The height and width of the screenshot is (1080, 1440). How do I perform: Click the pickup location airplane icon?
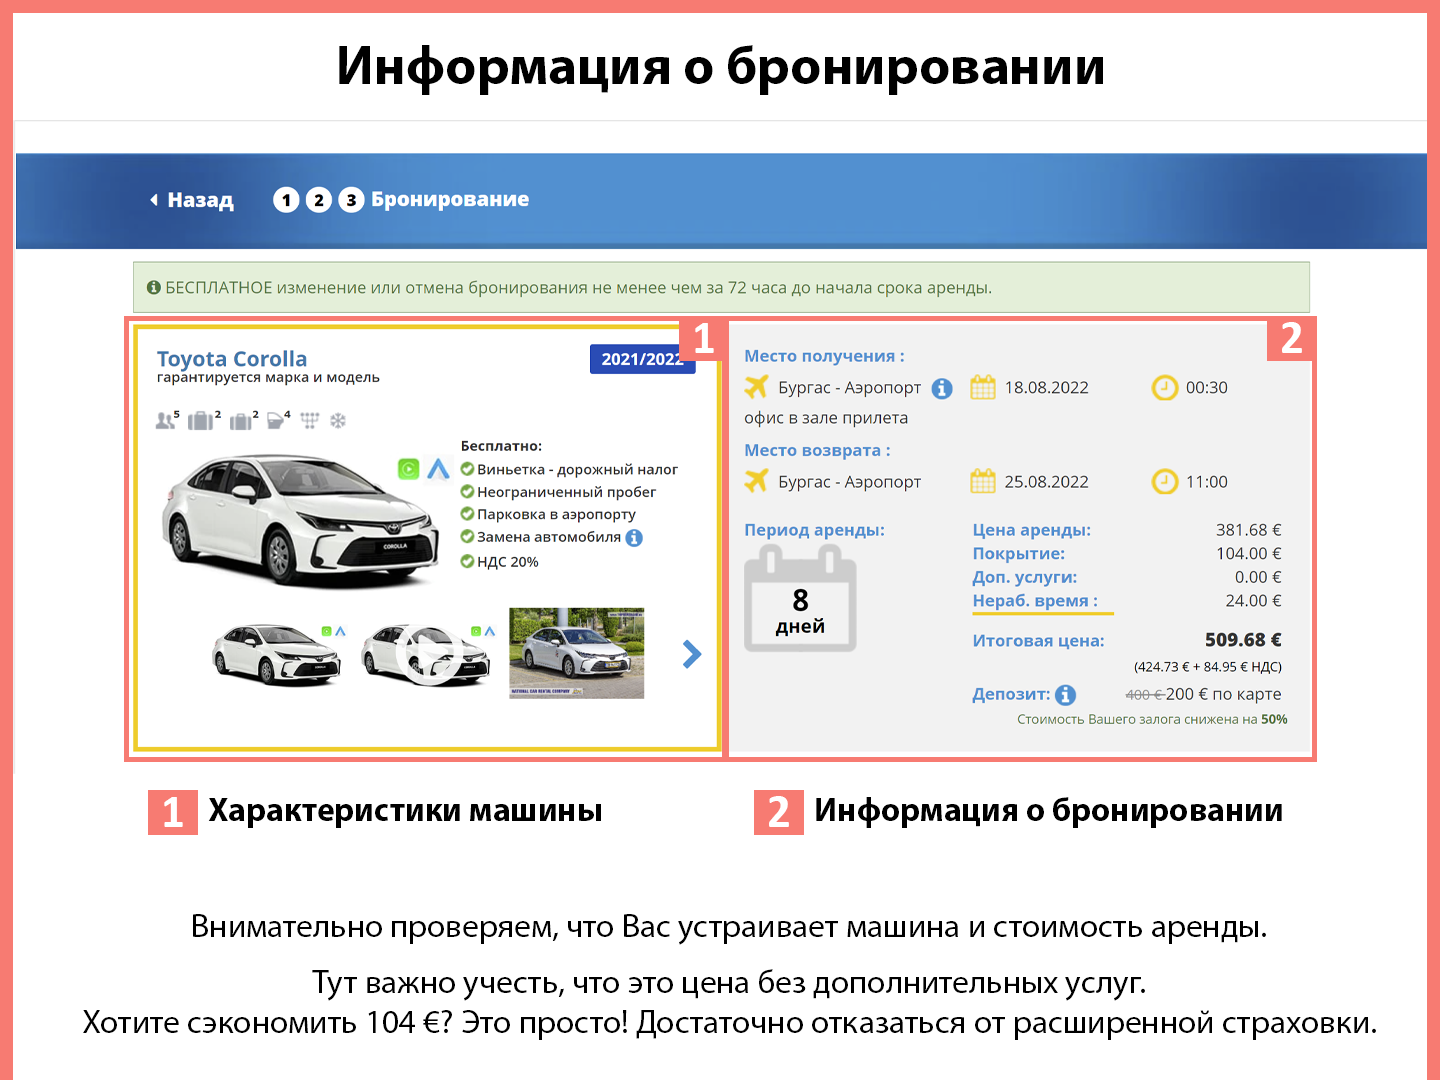pyautogui.click(x=757, y=387)
